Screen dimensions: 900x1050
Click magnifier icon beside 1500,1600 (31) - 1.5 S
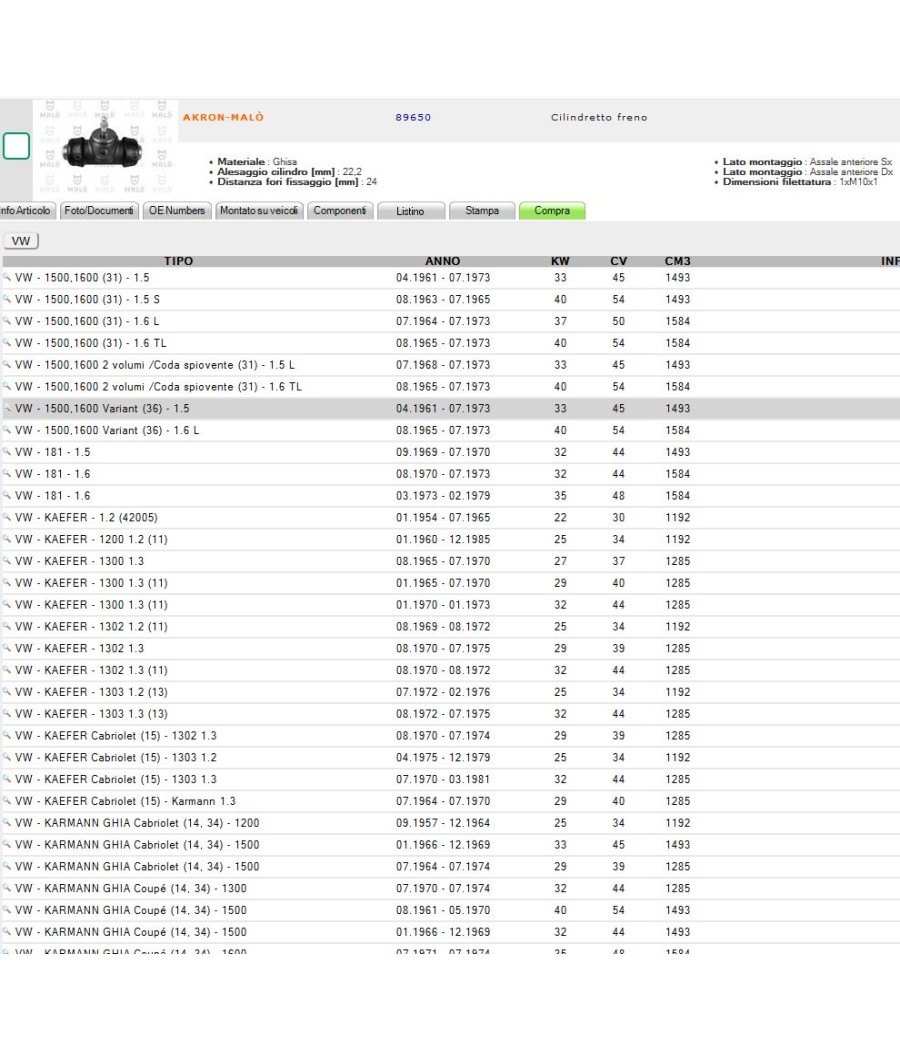[7, 299]
